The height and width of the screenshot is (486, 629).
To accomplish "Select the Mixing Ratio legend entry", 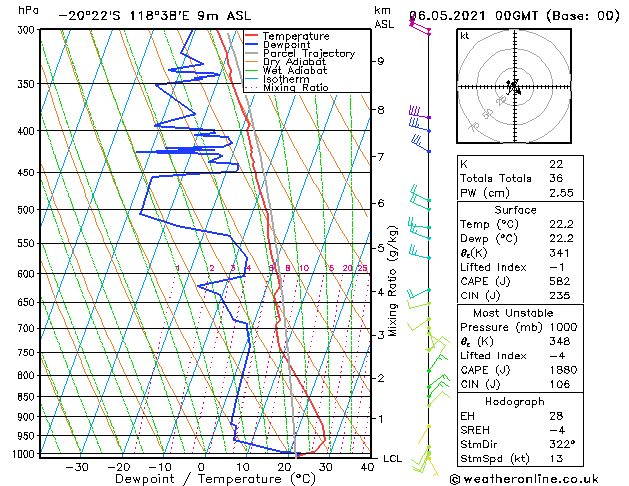I will tap(295, 88).
